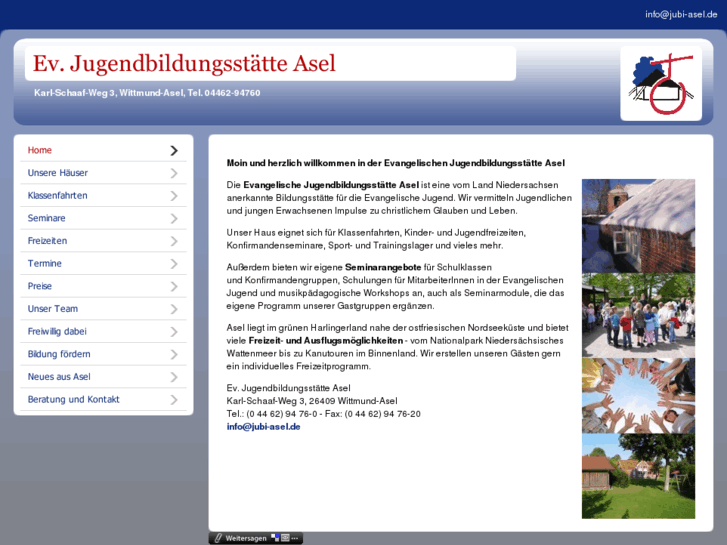The width and height of the screenshot is (727, 545).
Task: Click the chevron next to Neues aus Asel
Action: 174,377
